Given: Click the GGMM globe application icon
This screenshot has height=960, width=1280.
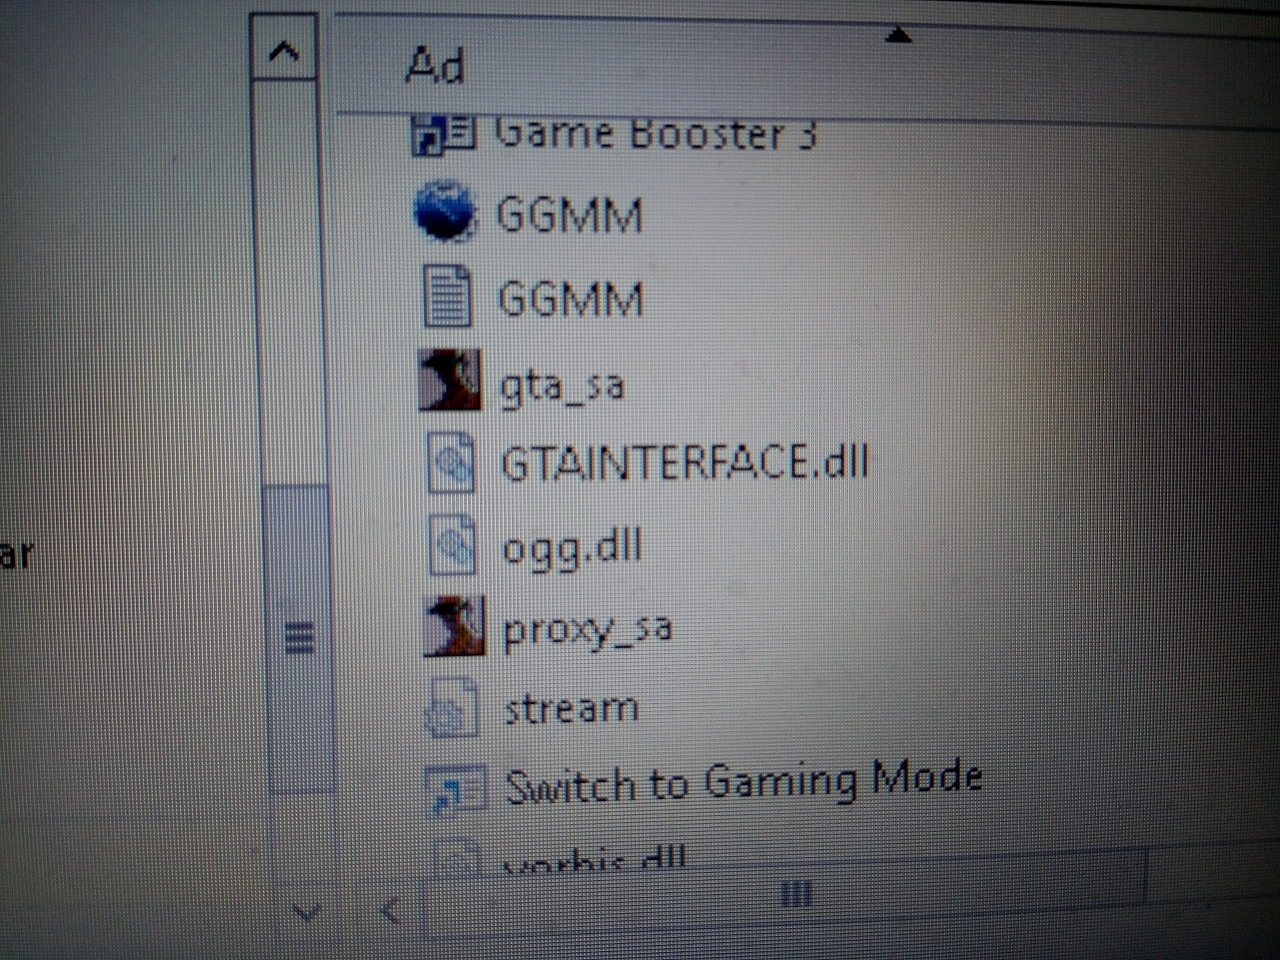Looking at the screenshot, I should pyautogui.click(x=445, y=212).
